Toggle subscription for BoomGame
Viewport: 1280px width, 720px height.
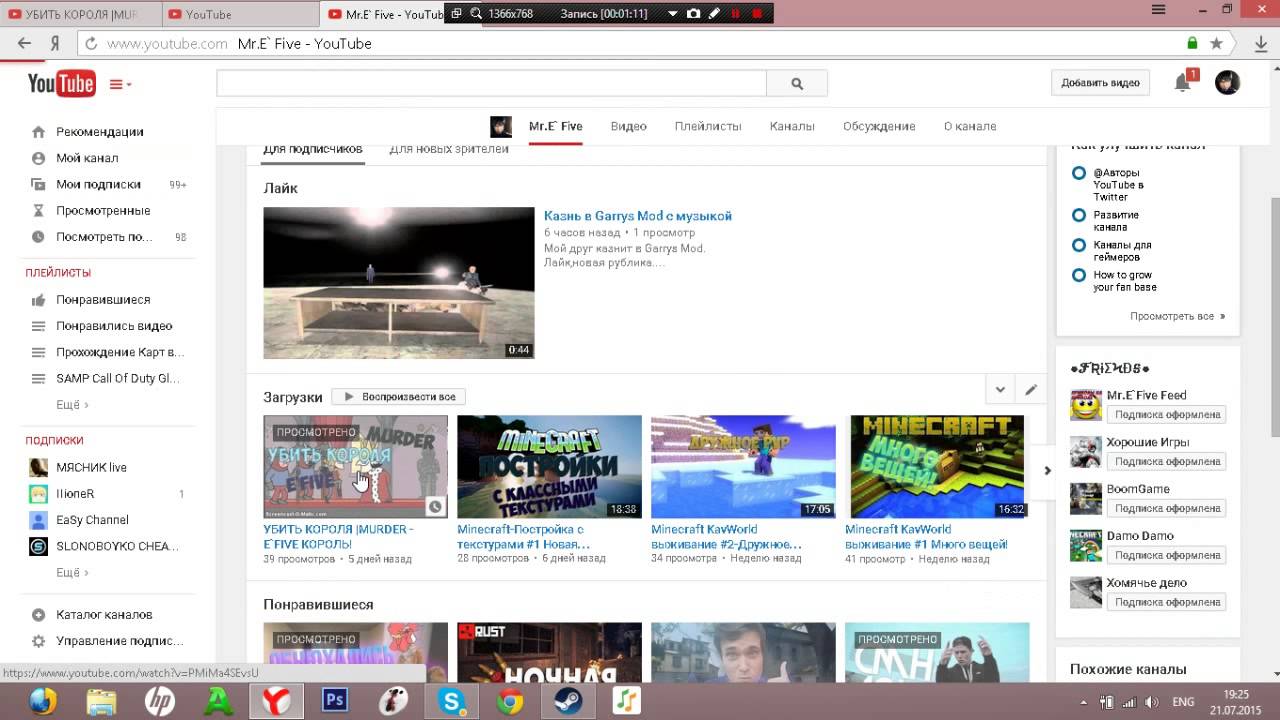(x=1168, y=509)
